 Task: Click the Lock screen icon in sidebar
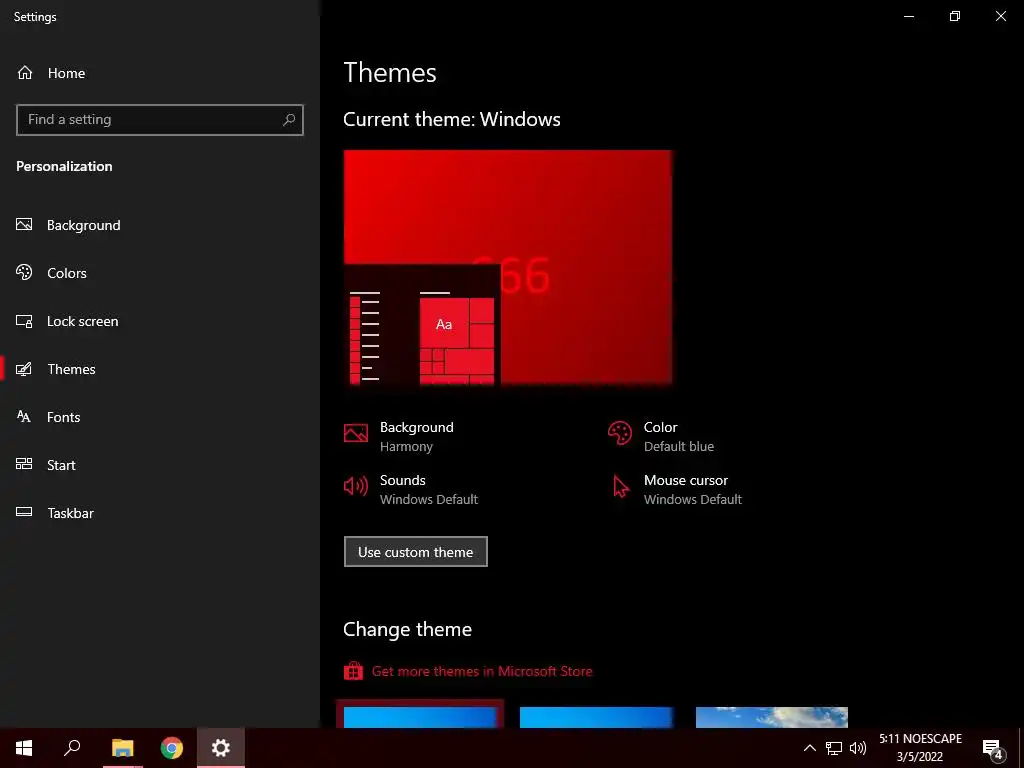tap(24, 321)
